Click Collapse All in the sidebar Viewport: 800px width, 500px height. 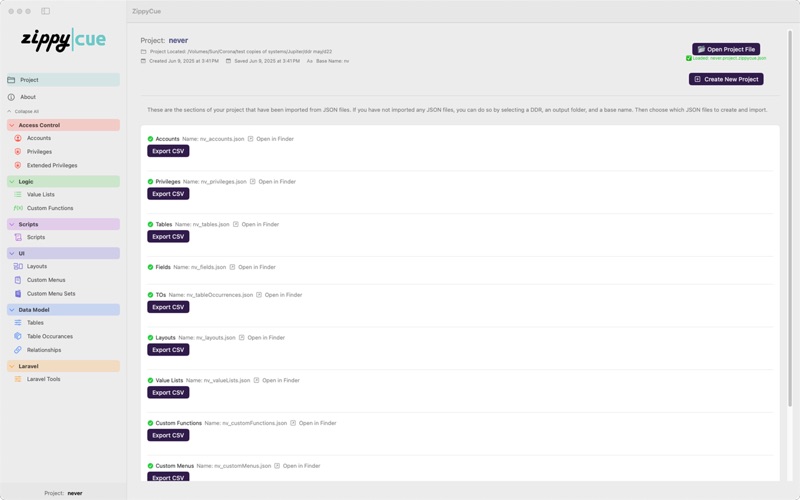tap(23, 112)
